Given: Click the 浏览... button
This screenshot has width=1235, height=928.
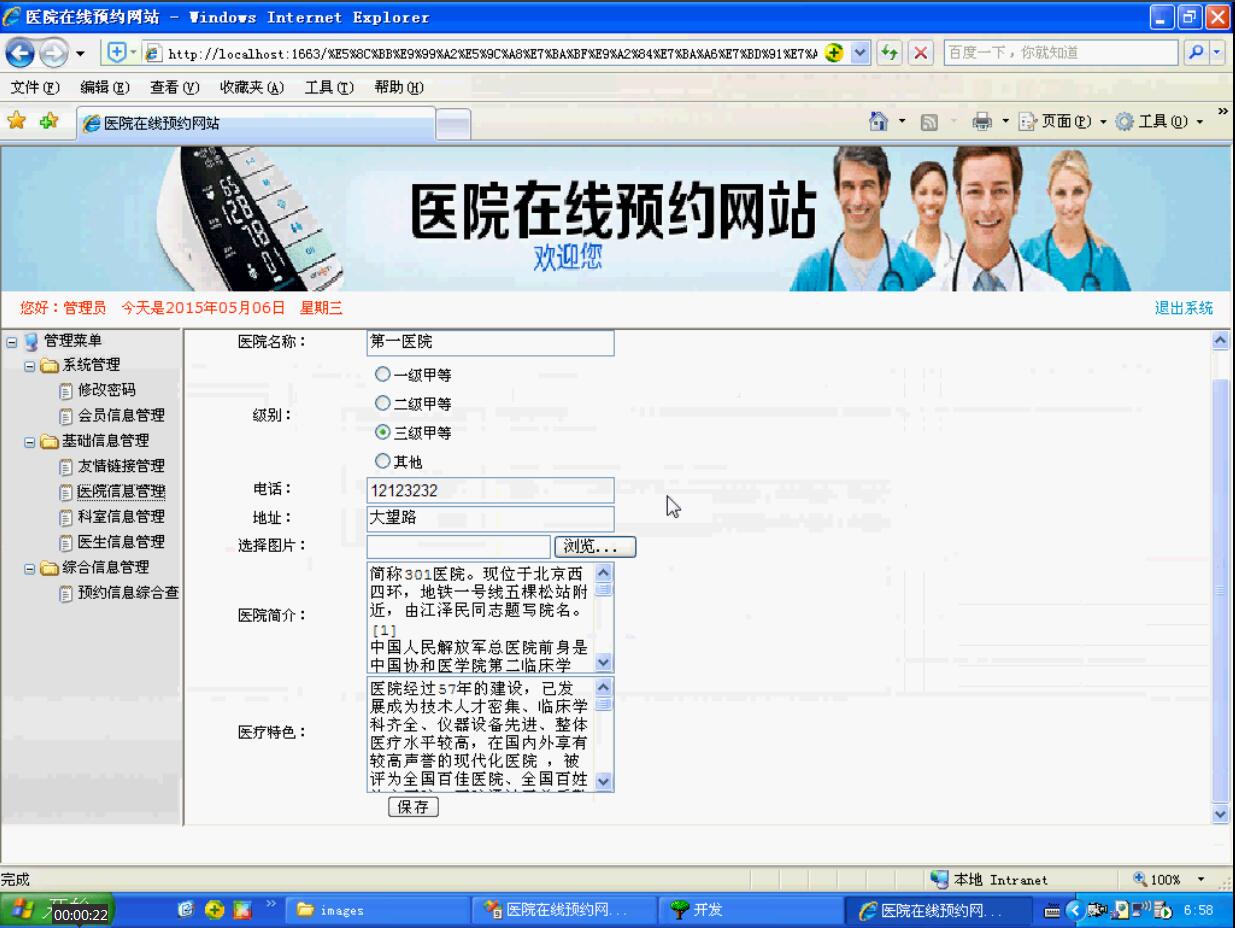Looking at the screenshot, I should 595,547.
